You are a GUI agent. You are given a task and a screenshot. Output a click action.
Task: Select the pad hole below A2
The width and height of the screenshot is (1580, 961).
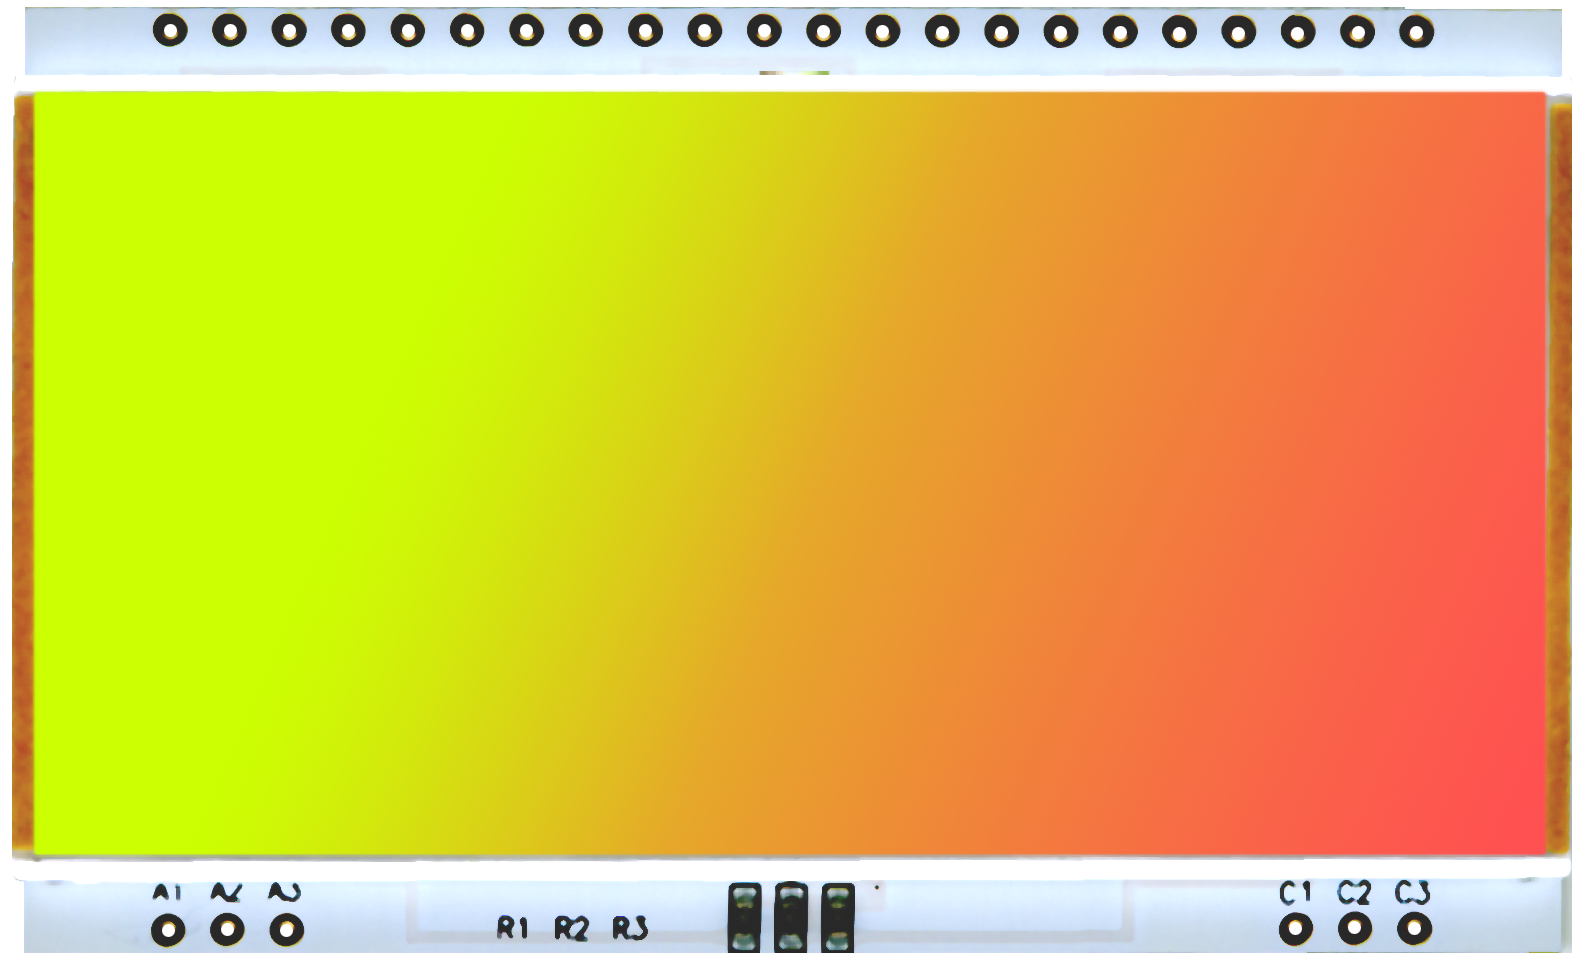(x=227, y=930)
